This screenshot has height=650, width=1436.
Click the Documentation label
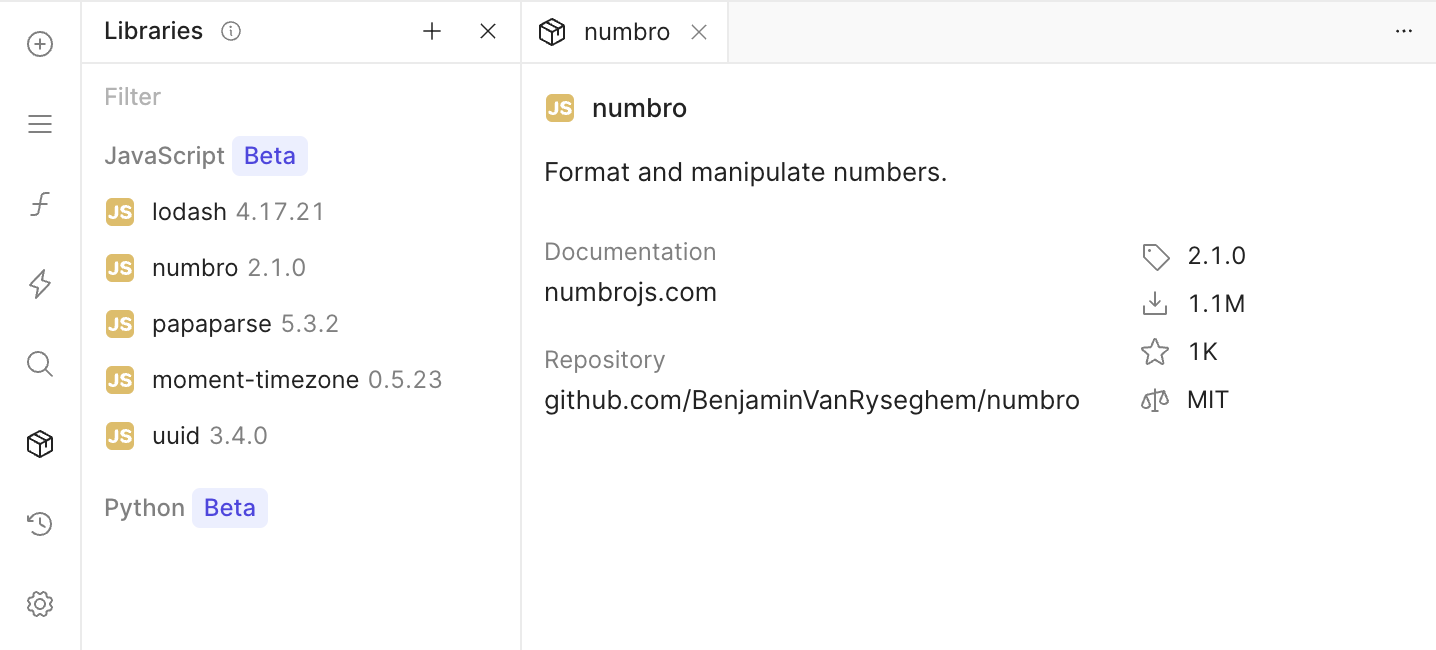630,252
